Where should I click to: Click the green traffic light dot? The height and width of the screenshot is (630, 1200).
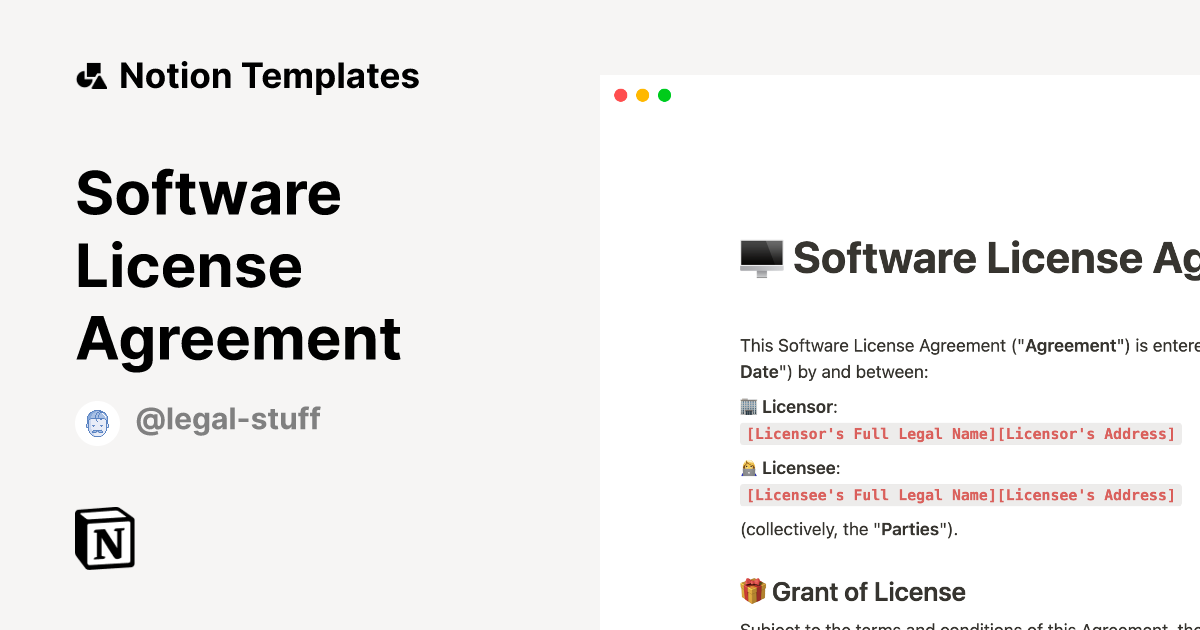point(664,95)
